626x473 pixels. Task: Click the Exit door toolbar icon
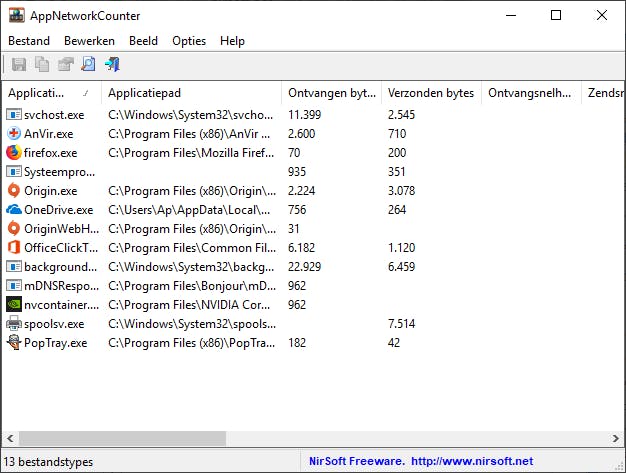(x=112, y=65)
